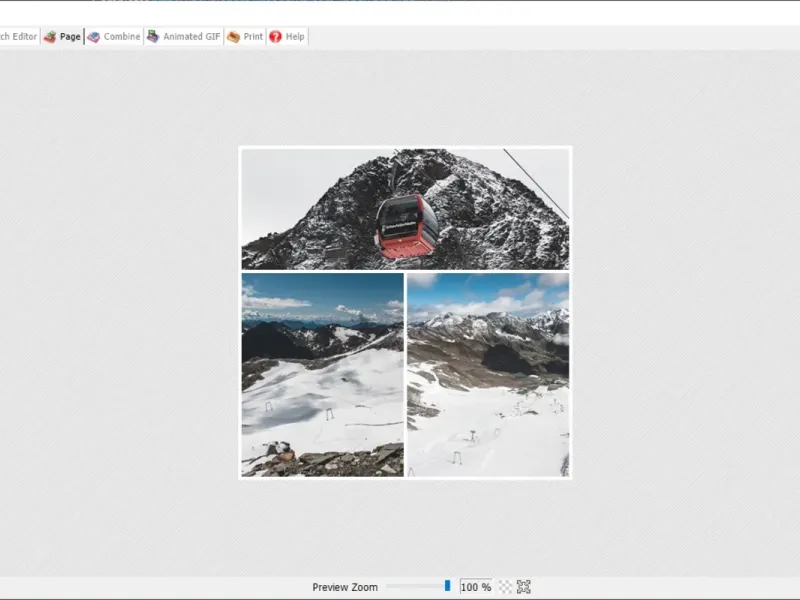Switch to the Batch Editor tab
This screenshot has width=800, height=600.
(19, 37)
